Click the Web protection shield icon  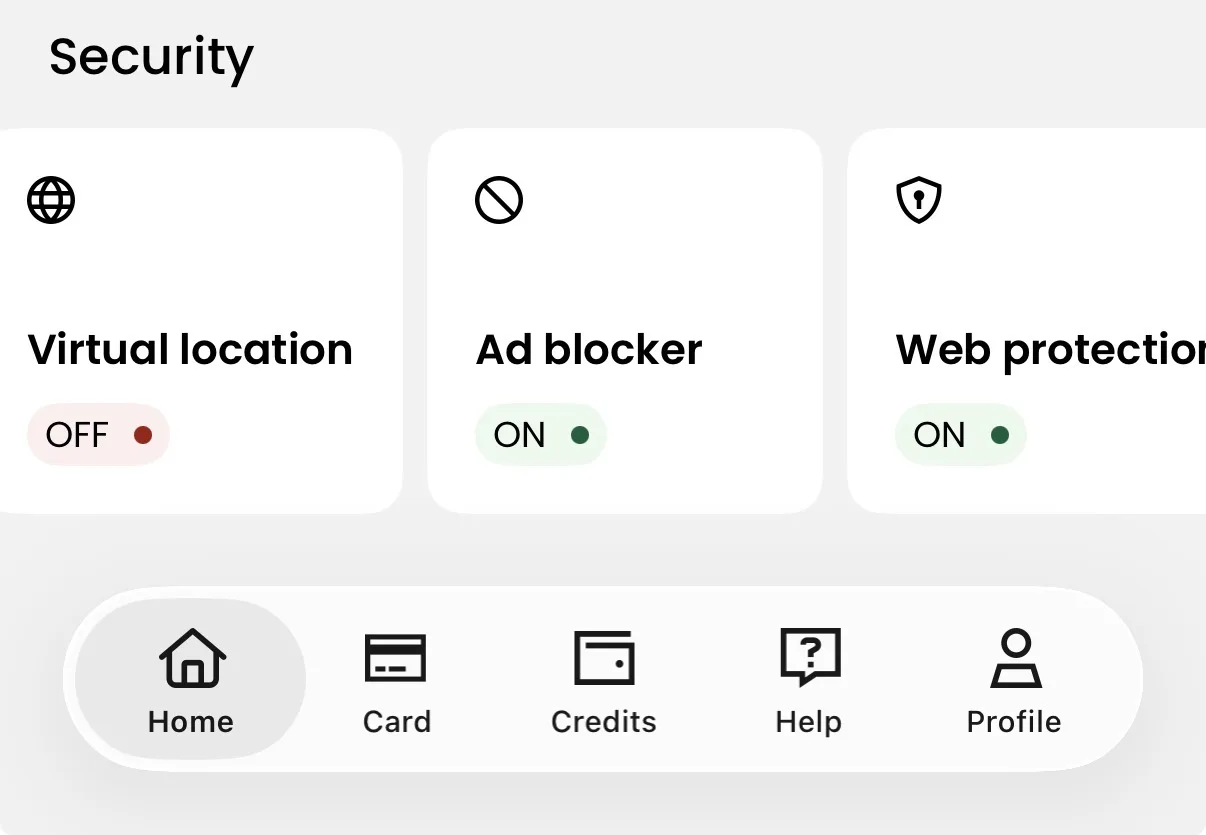[918, 199]
